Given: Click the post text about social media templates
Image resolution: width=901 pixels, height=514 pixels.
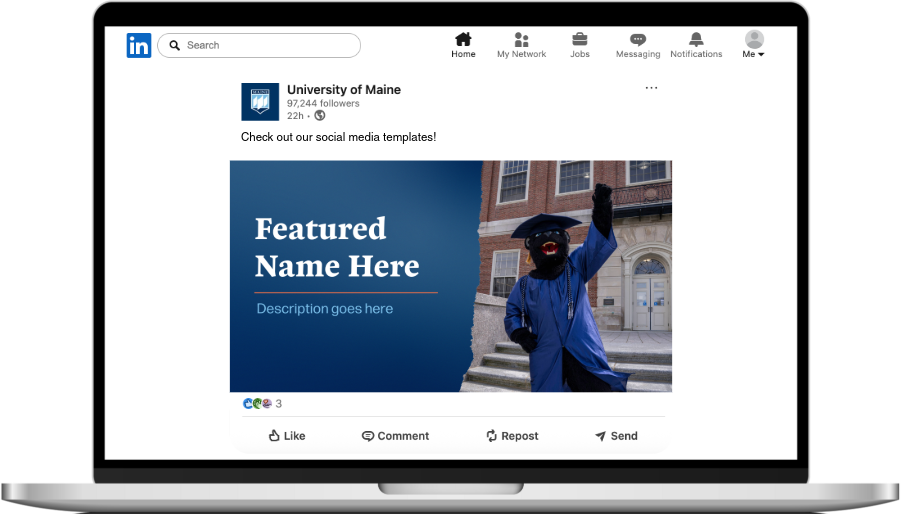Looking at the screenshot, I should (x=338, y=137).
